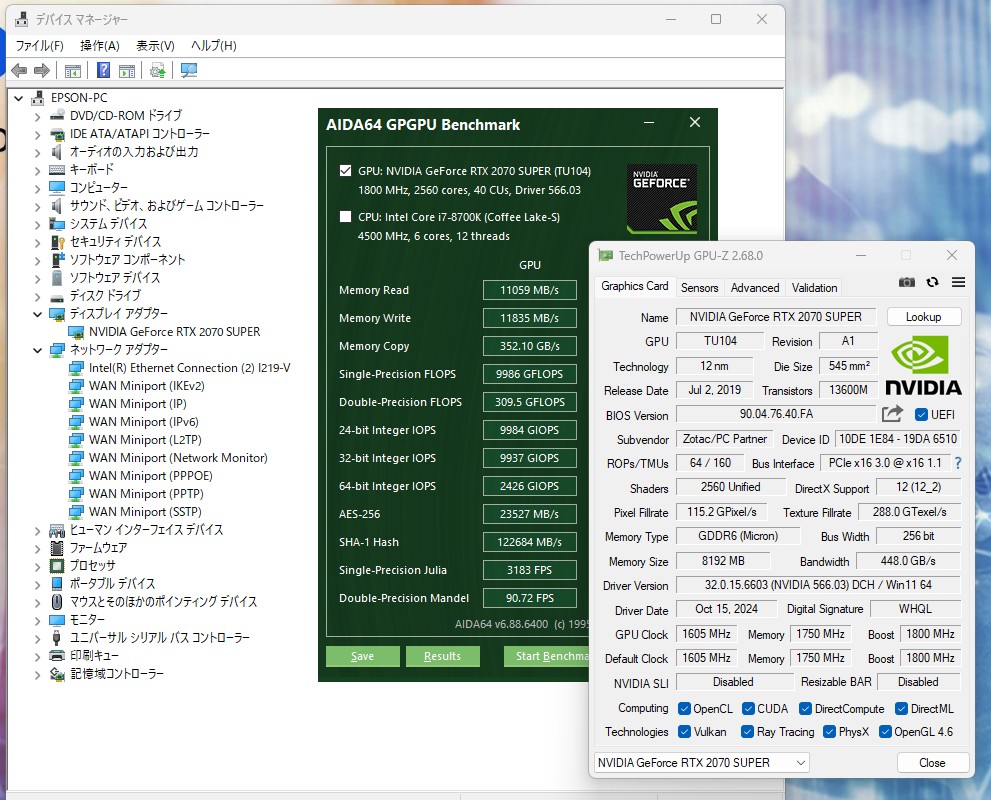Click the ファームウェア firmware icon
This screenshot has height=800, width=991.
pos(57,548)
